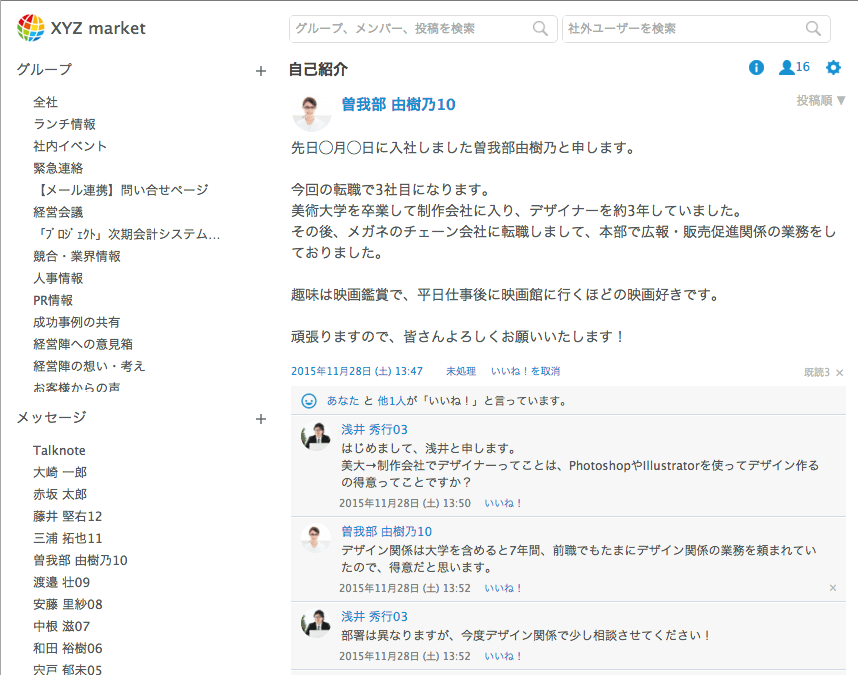Image resolution: width=858 pixels, height=675 pixels.
Task: Open the PR情報 group
Action: (53, 300)
